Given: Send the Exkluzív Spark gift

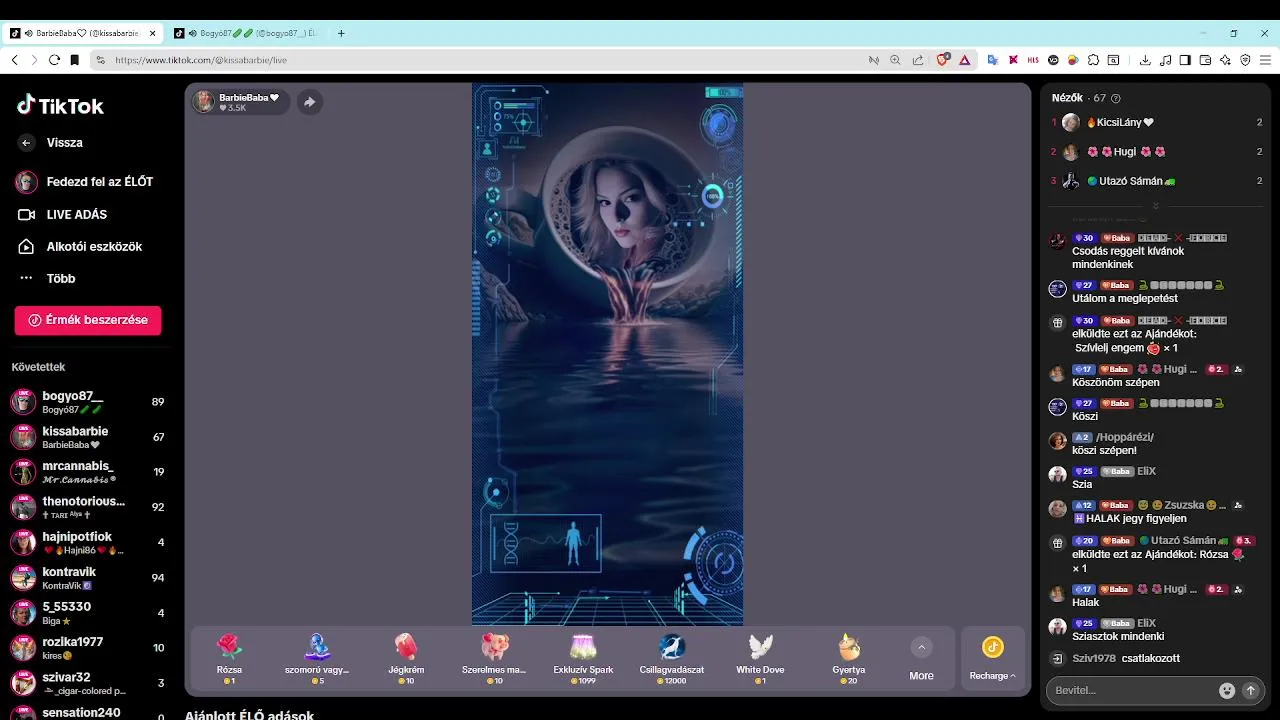Looking at the screenshot, I should tap(583, 659).
